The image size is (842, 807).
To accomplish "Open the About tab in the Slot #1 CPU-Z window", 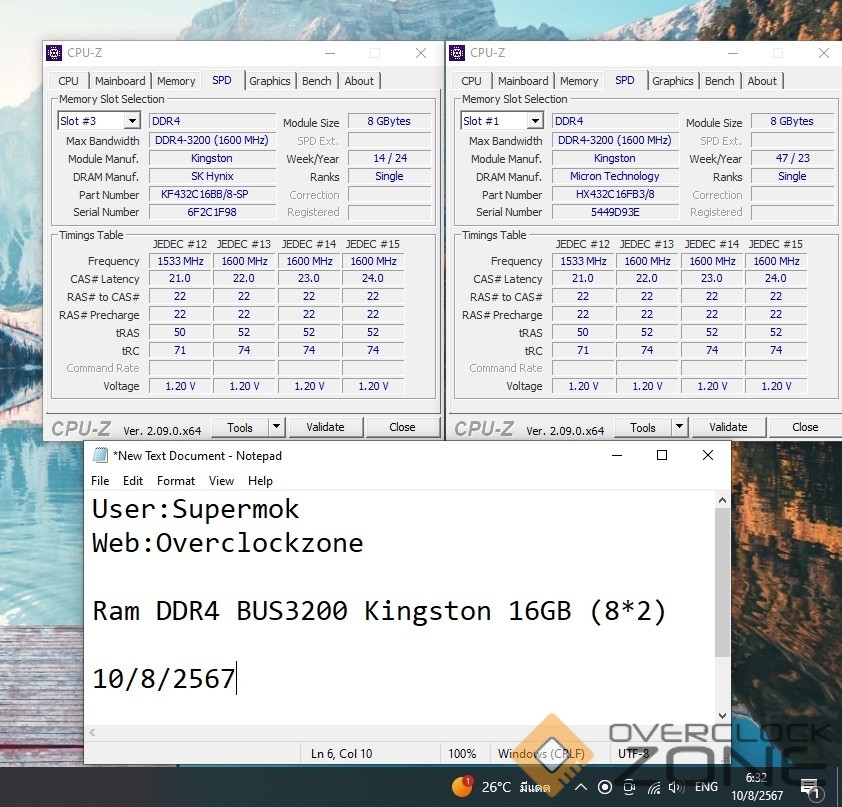I will coord(762,81).
